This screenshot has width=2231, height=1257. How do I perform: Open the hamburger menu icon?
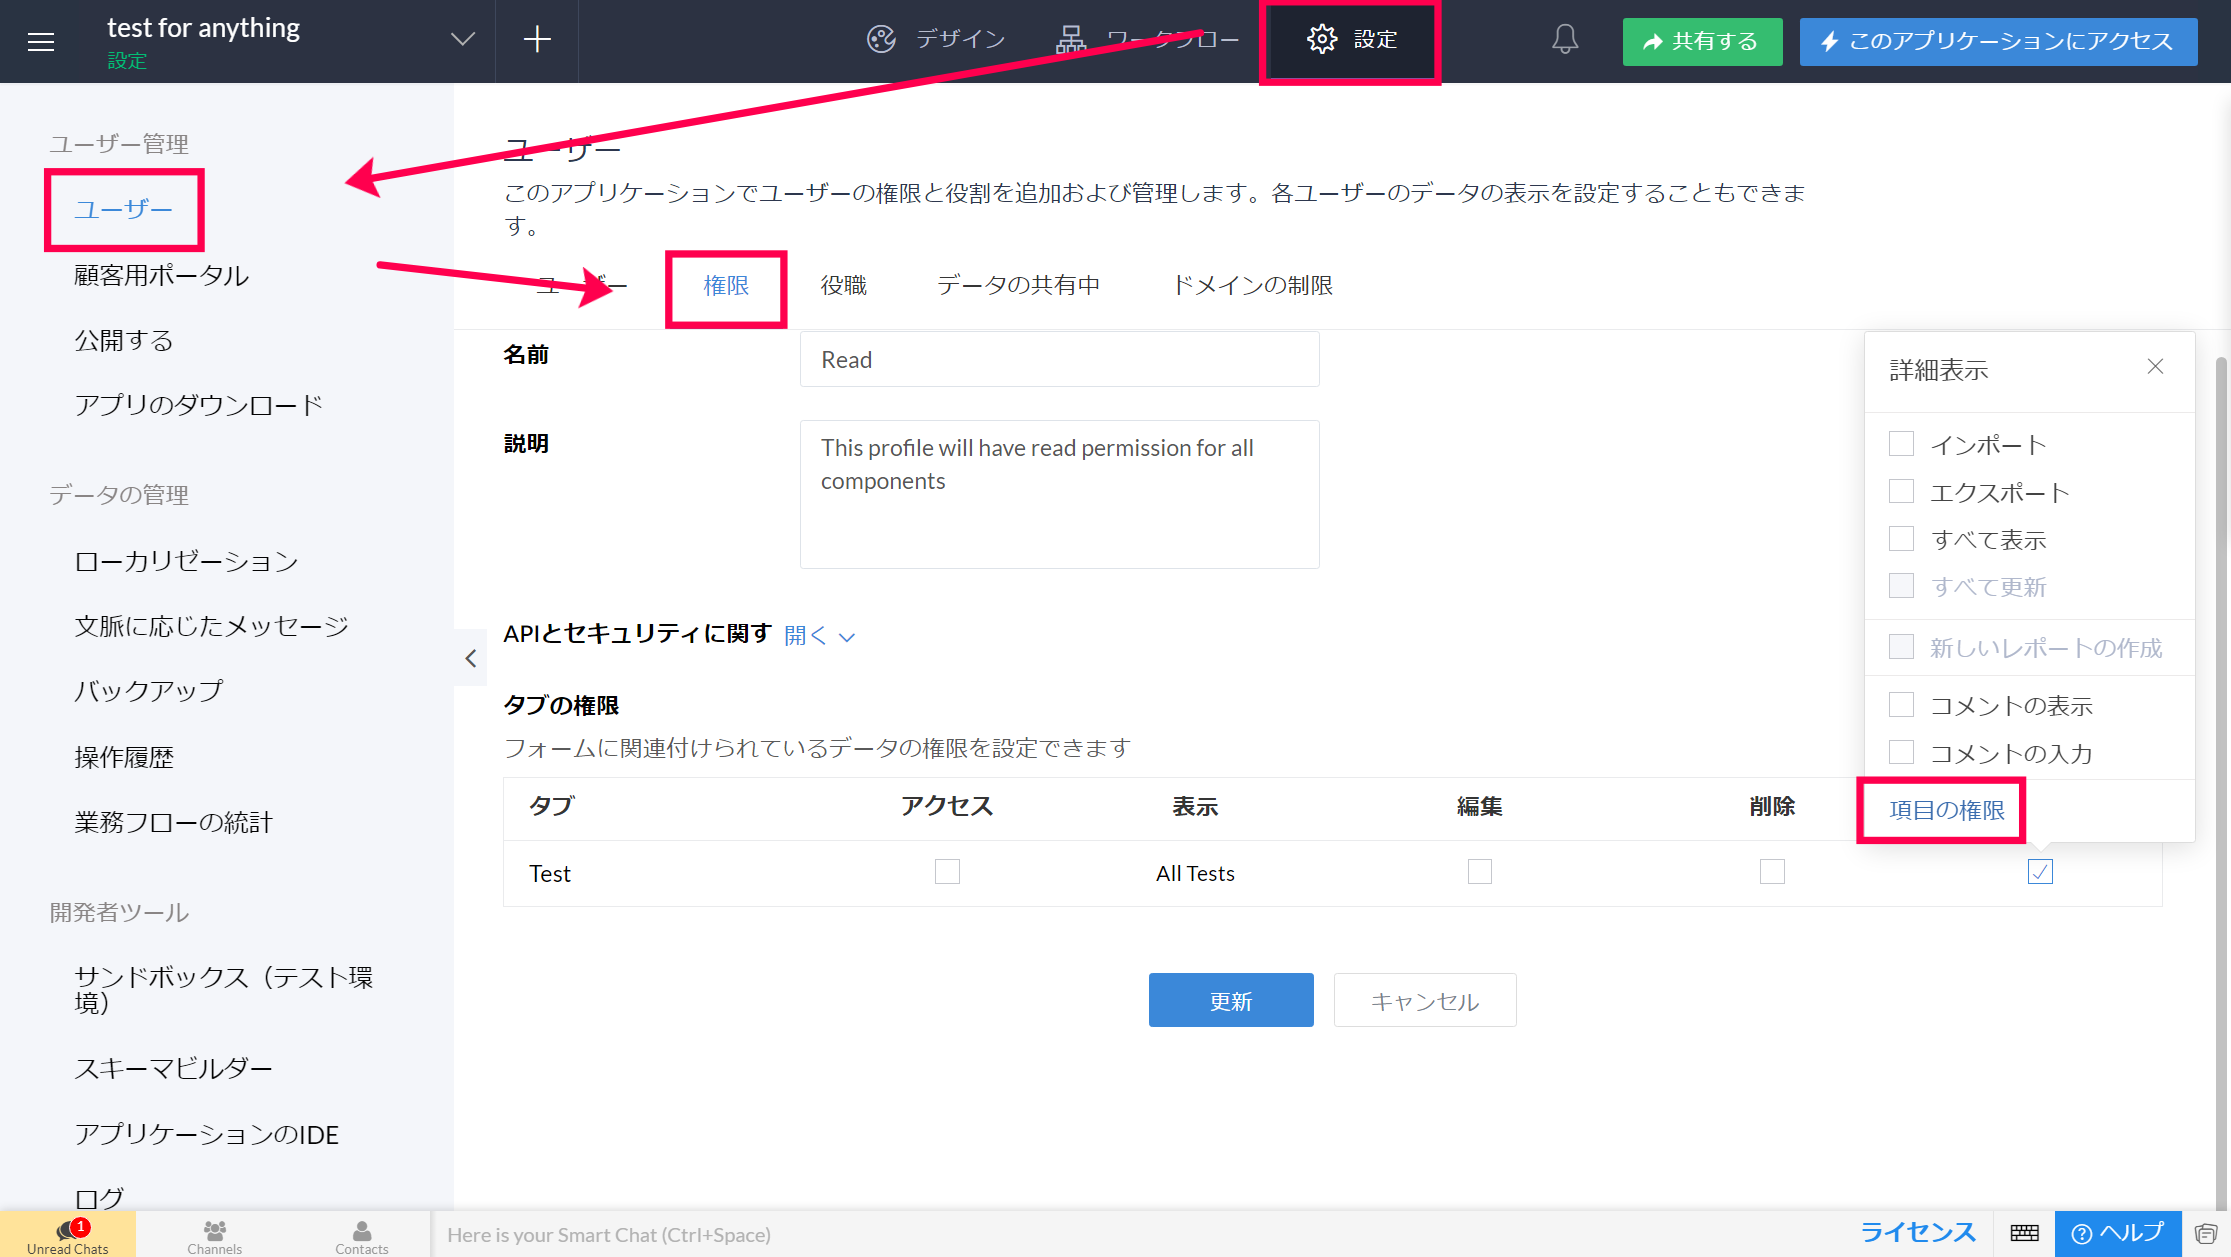coord(41,41)
